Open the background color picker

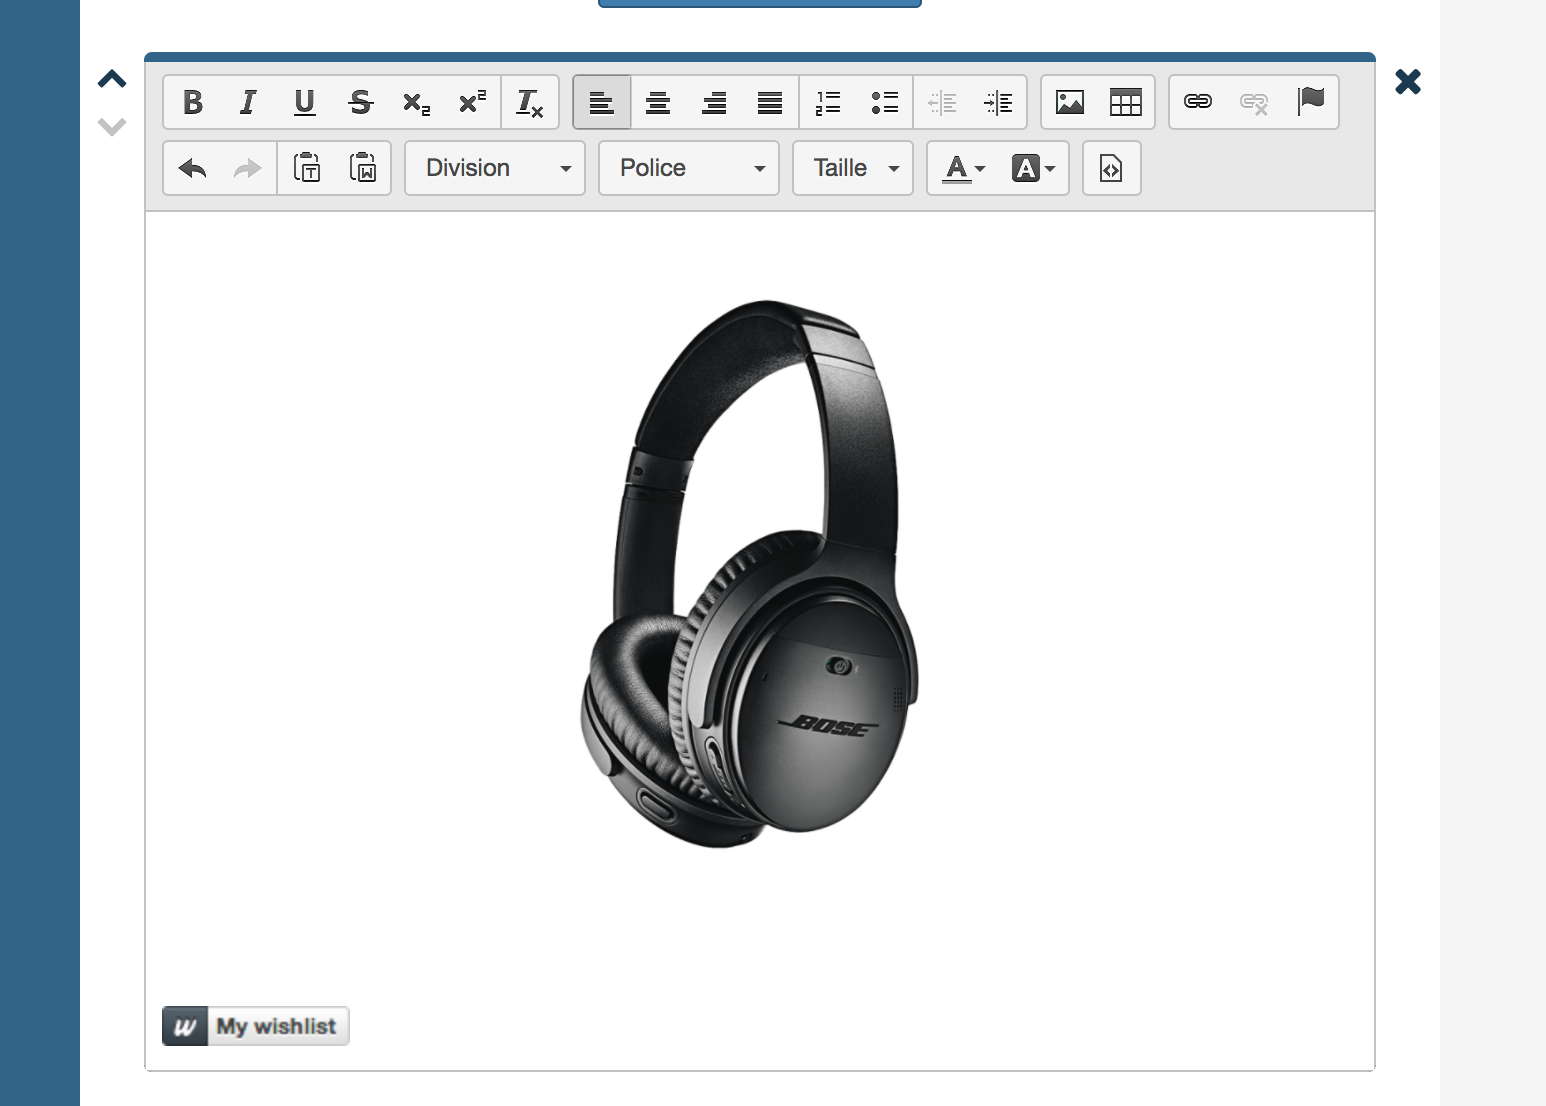[x=1033, y=168]
